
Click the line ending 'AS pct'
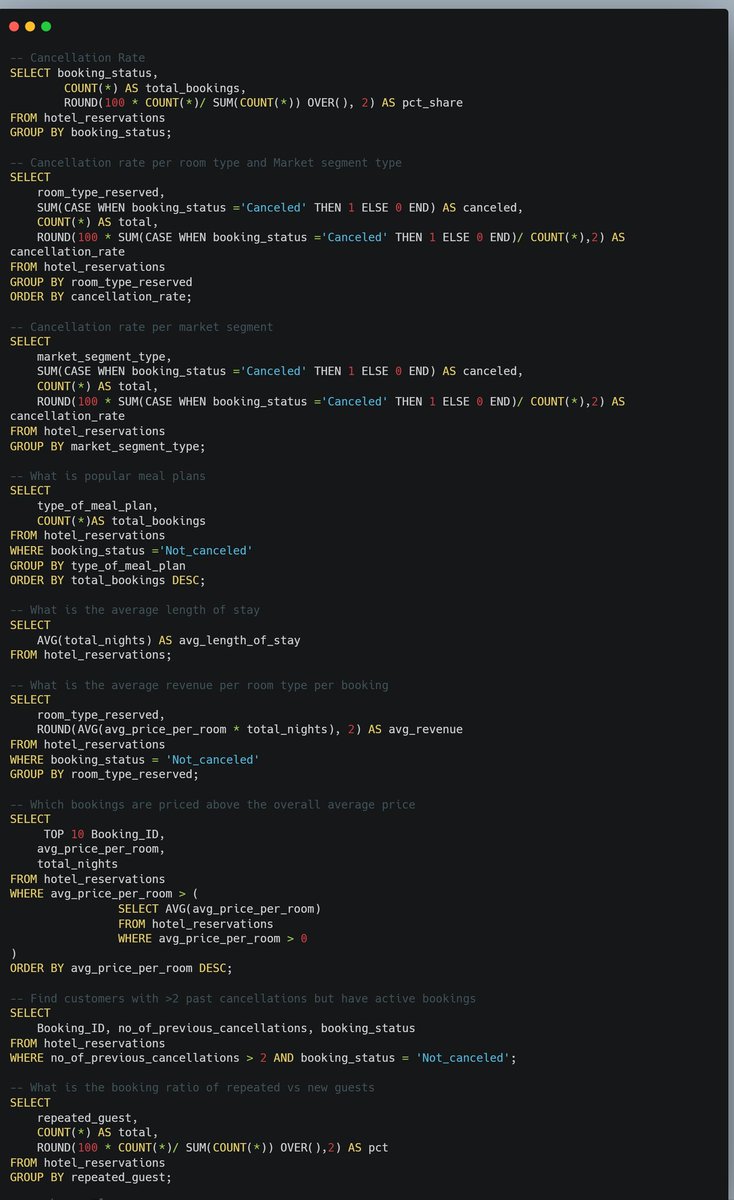coord(213,1148)
